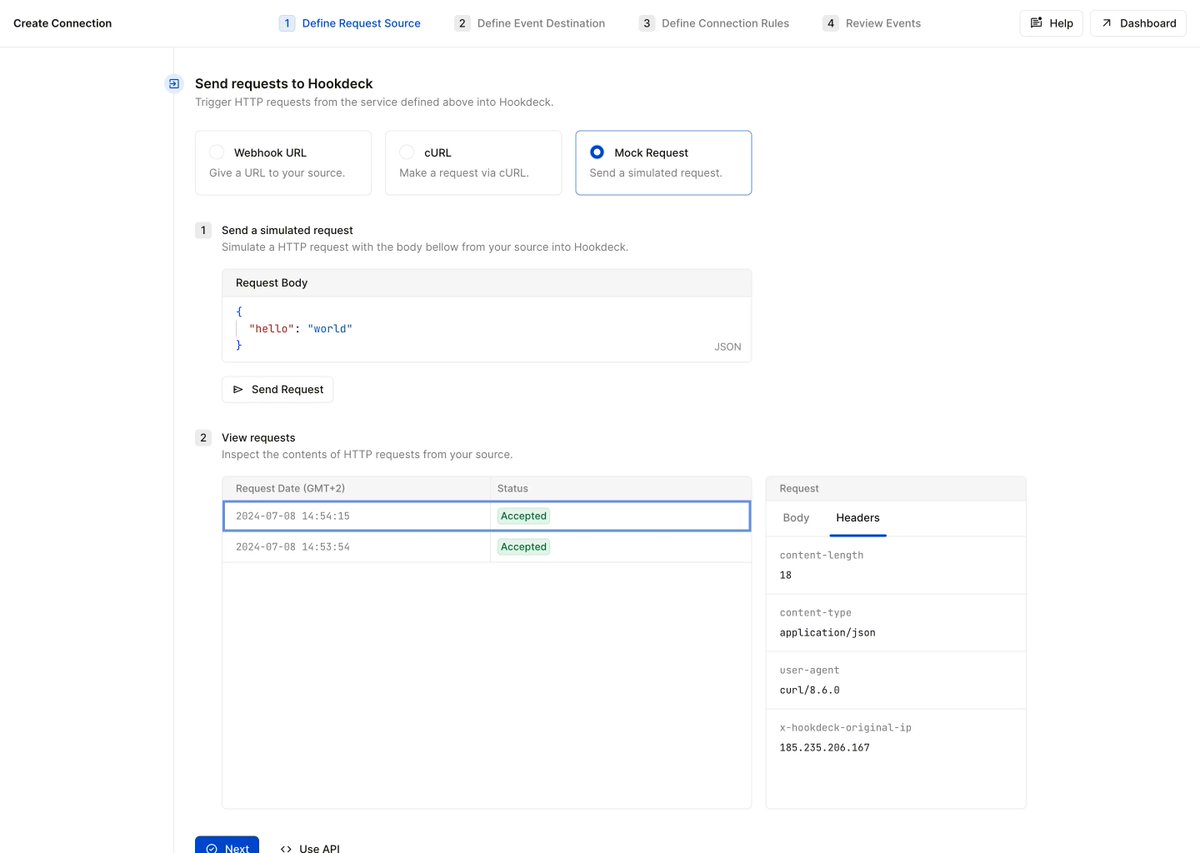This screenshot has height=853, width=1200.
Task: Select the request row dated 14:54:15
Action: coord(486,516)
